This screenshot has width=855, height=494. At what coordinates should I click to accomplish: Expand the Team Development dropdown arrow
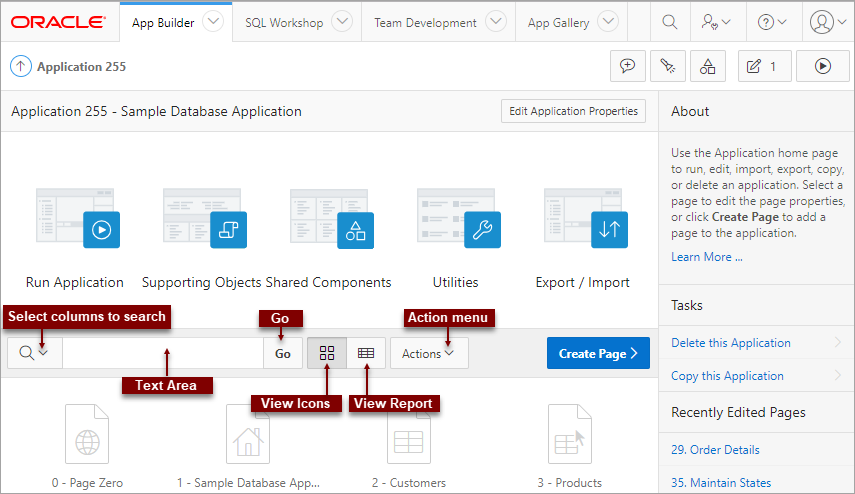point(496,22)
